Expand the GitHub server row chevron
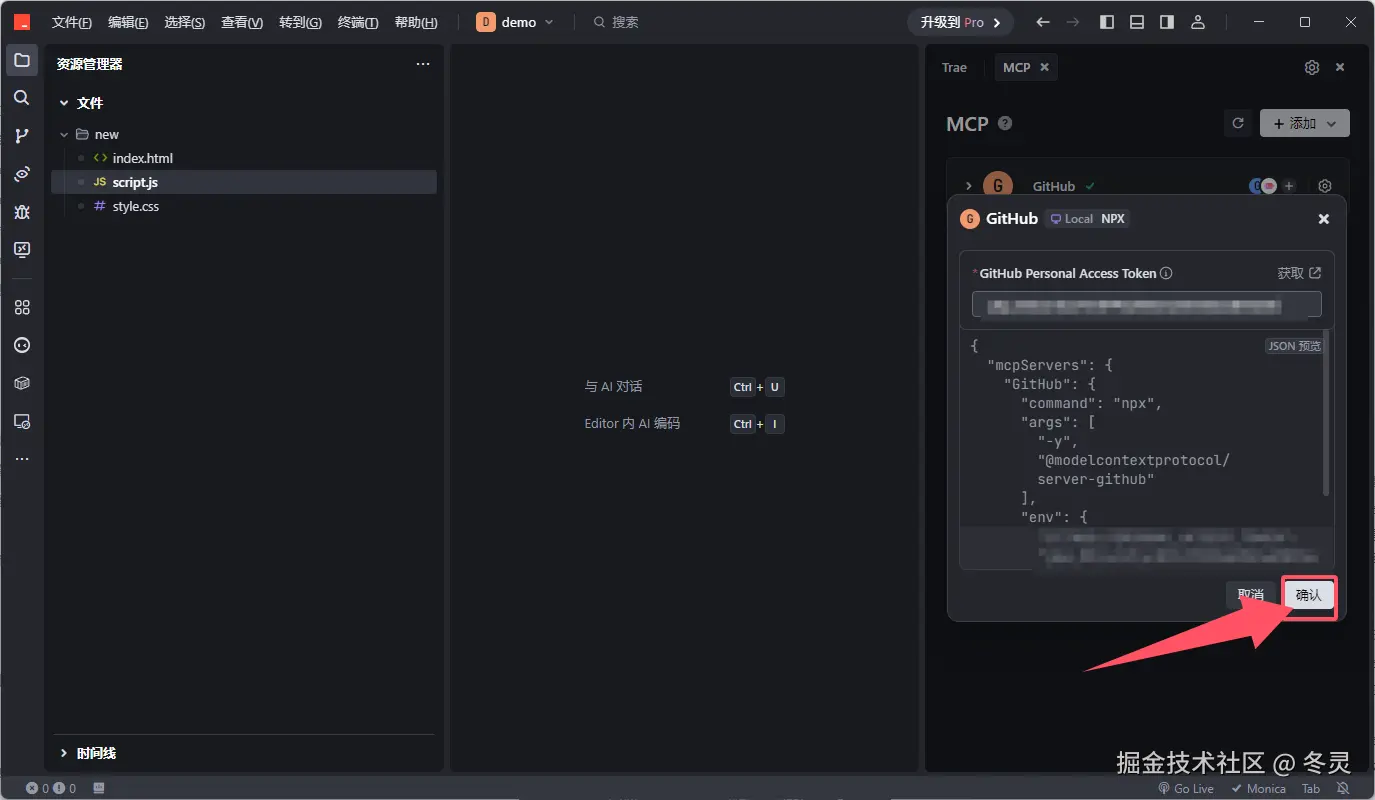1375x800 pixels. point(969,186)
